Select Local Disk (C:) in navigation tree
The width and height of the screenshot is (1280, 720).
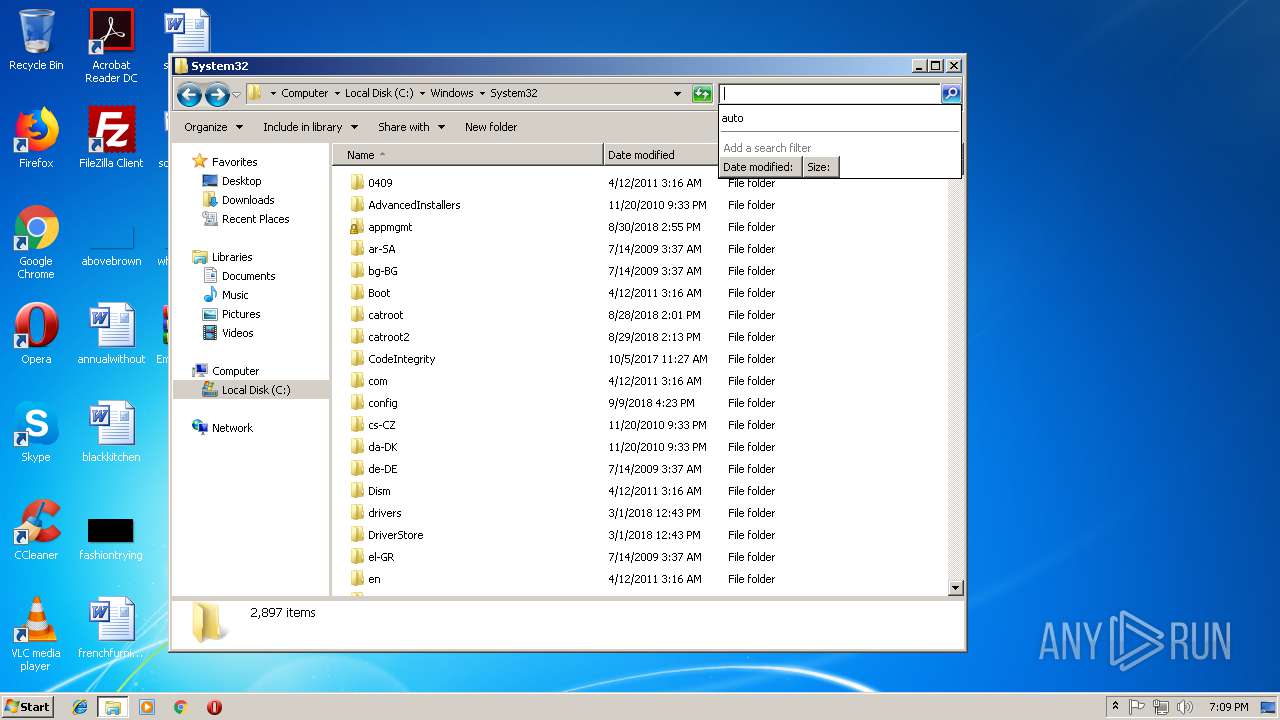251,390
